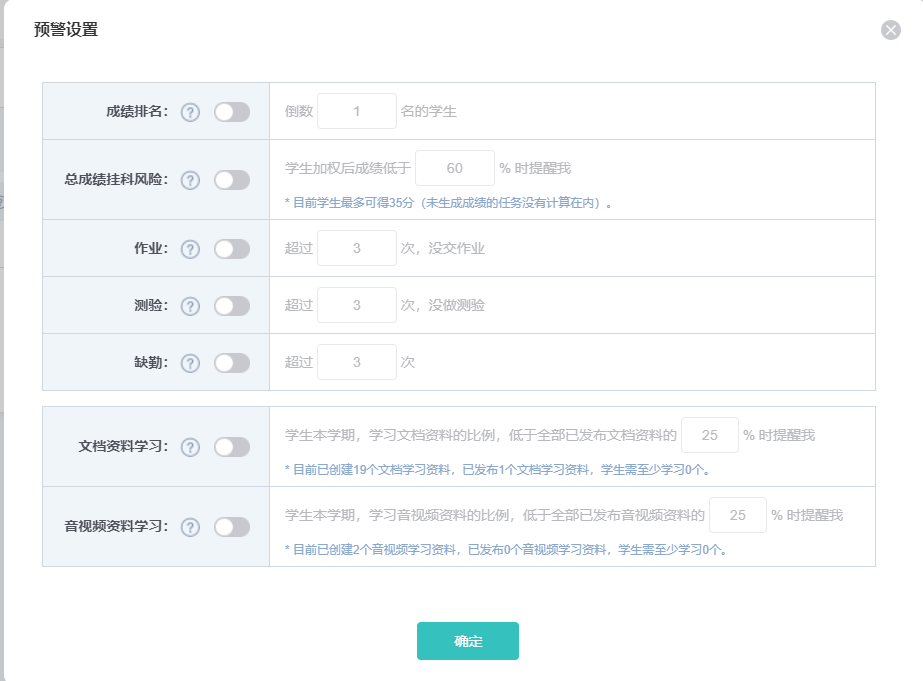Click the help icon next to 缺勤
This screenshot has width=923, height=681.
(x=190, y=363)
